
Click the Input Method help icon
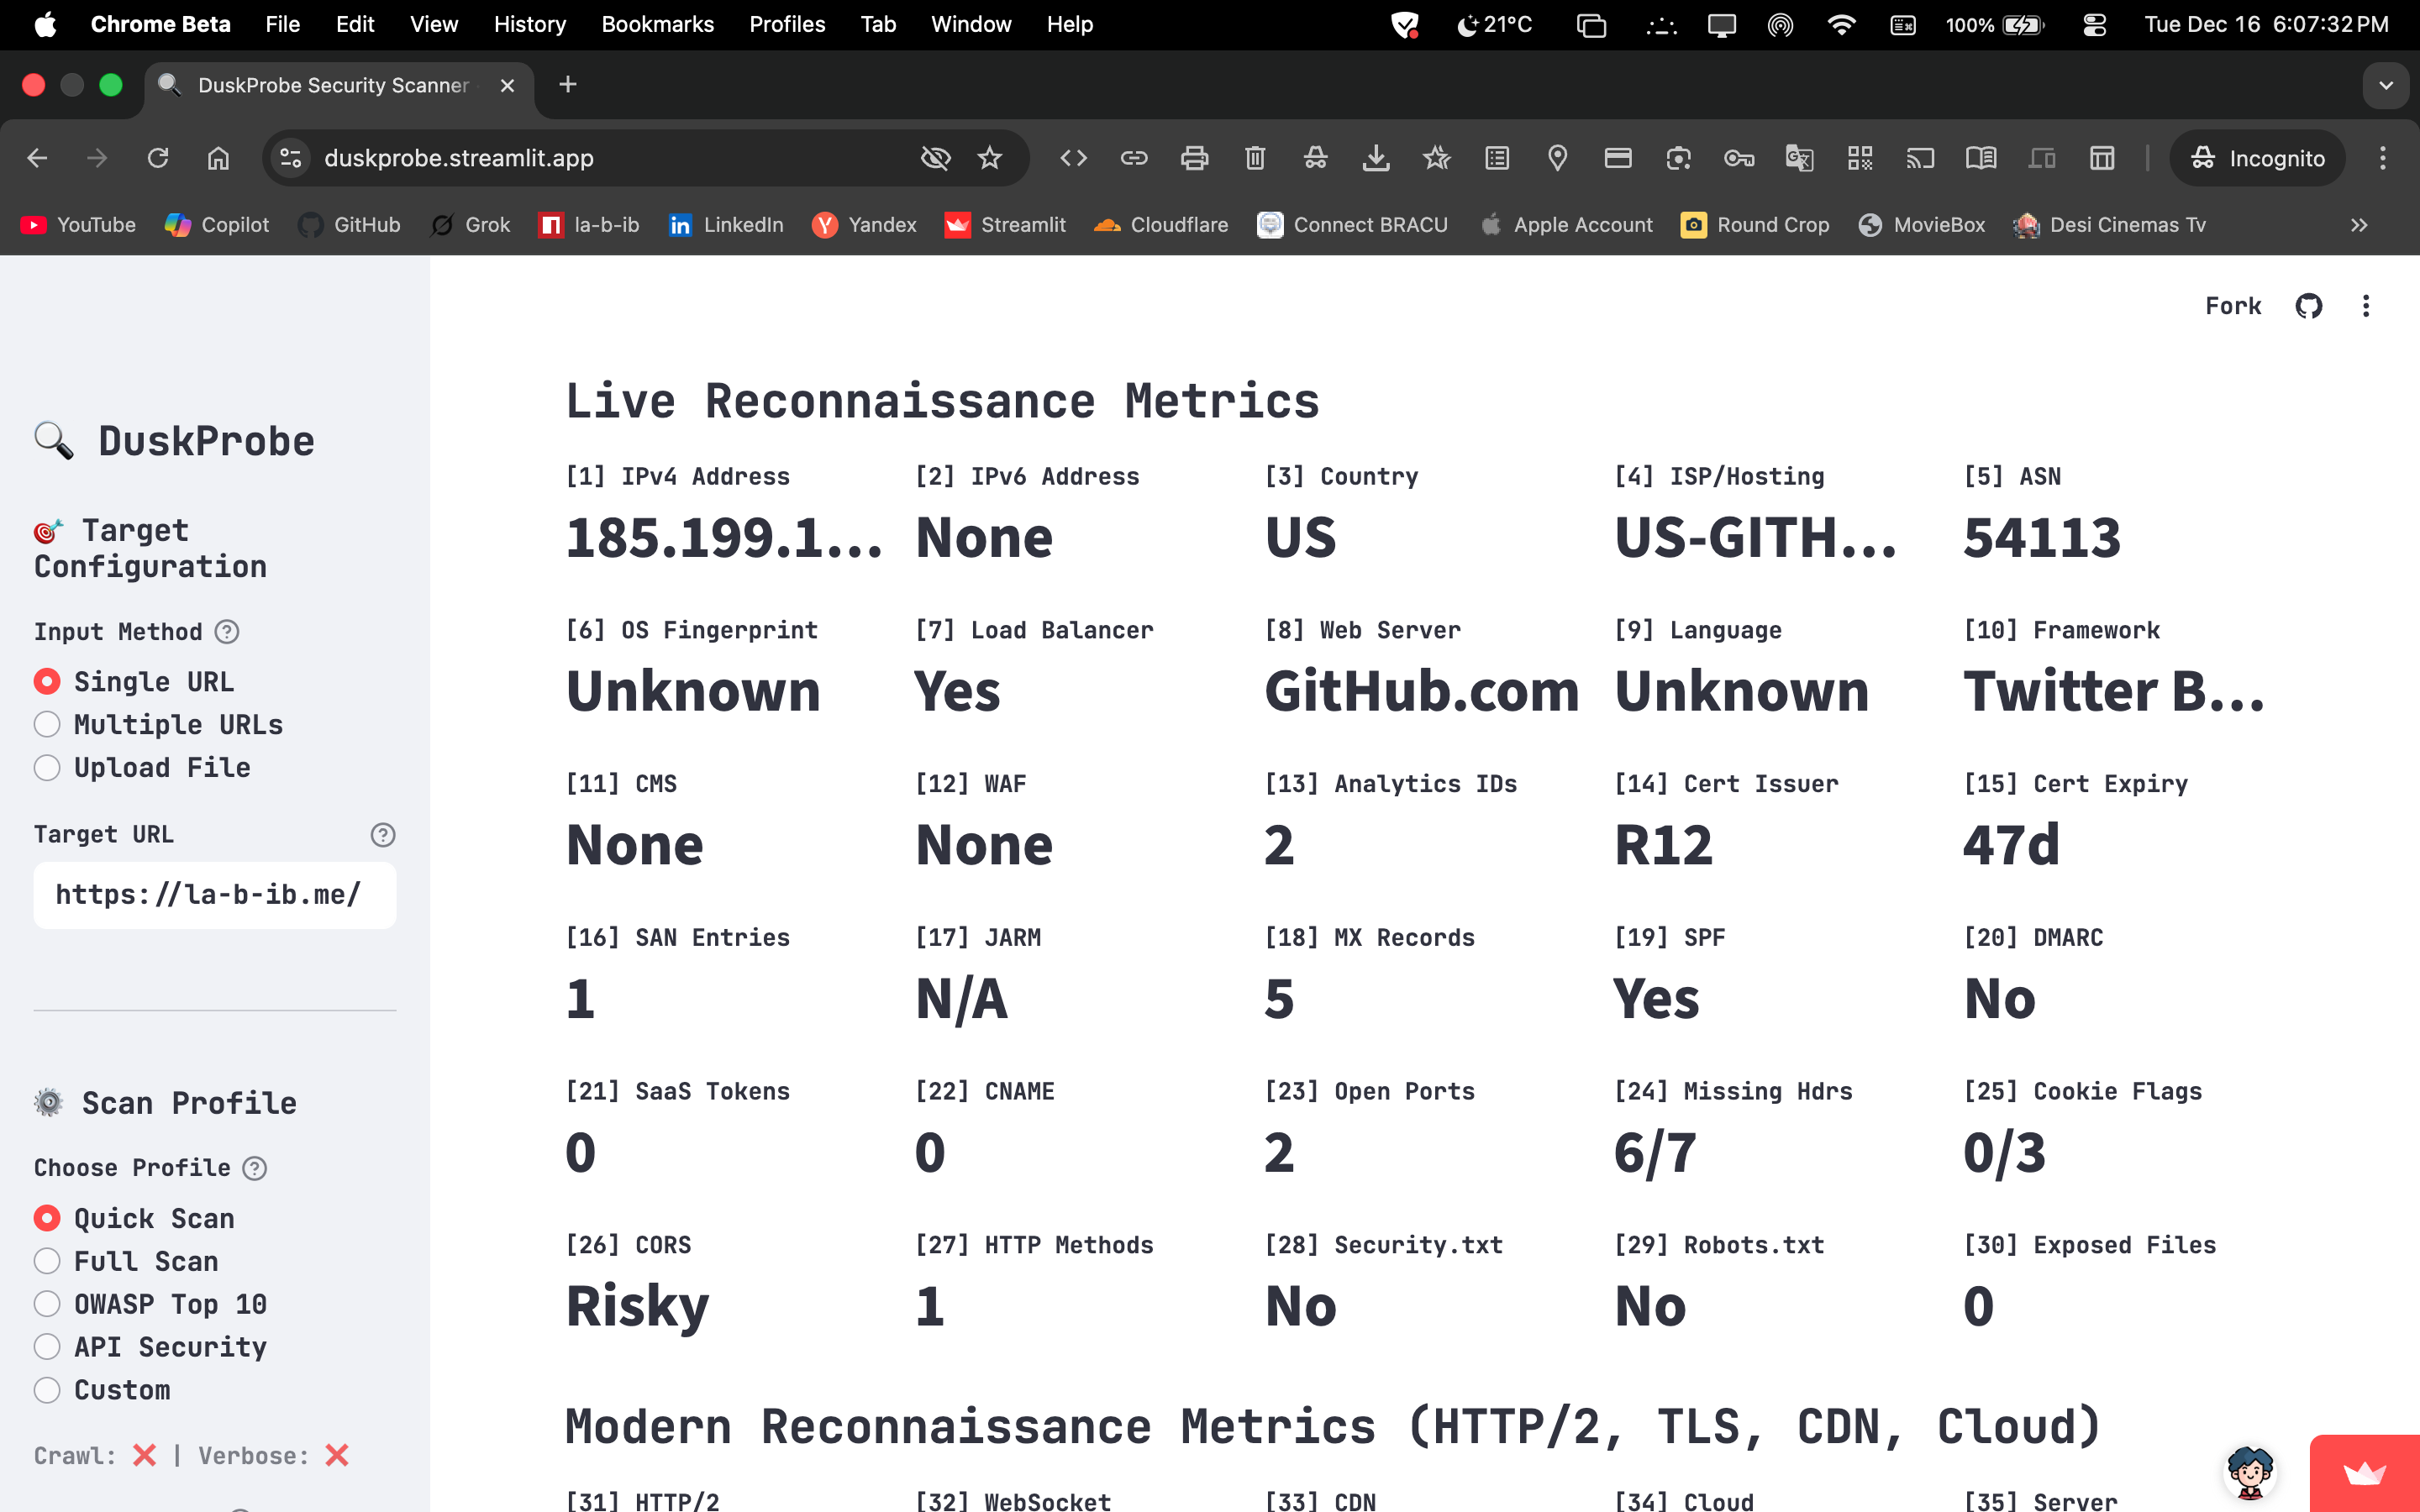tap(227, 632)
